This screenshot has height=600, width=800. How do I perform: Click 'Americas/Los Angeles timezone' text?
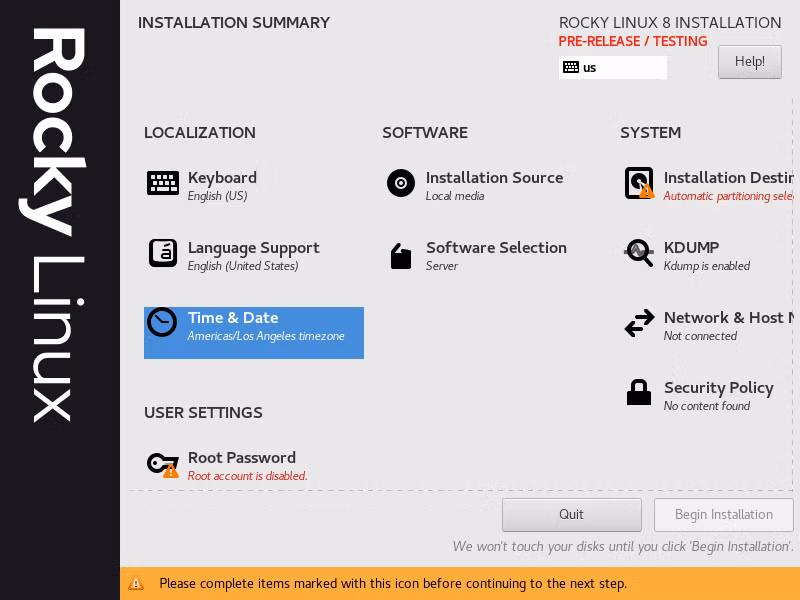pos(266,336)
